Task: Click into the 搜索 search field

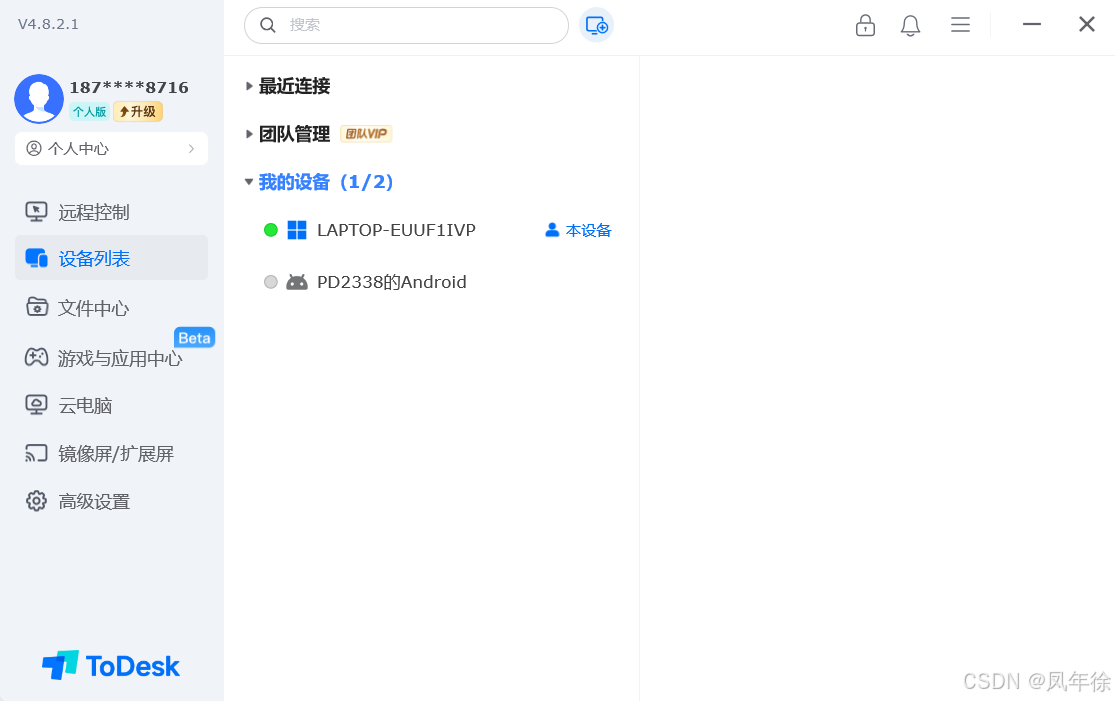Action: coord(406,26)
